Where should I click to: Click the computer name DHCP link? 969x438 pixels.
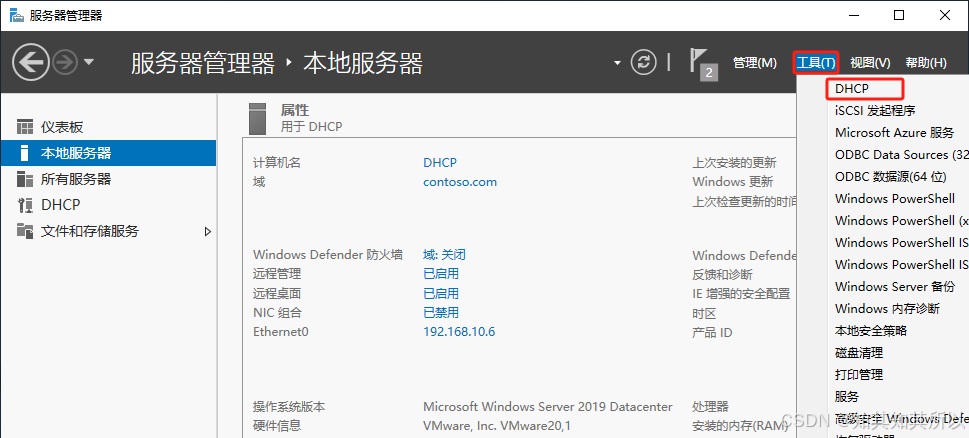tap(440, 162)
